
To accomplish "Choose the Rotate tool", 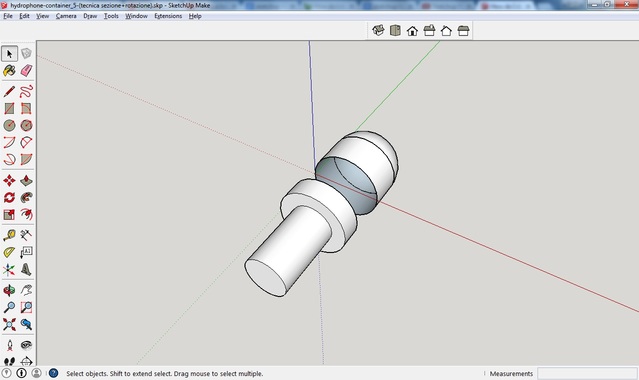I will click(x=9, y=197).
